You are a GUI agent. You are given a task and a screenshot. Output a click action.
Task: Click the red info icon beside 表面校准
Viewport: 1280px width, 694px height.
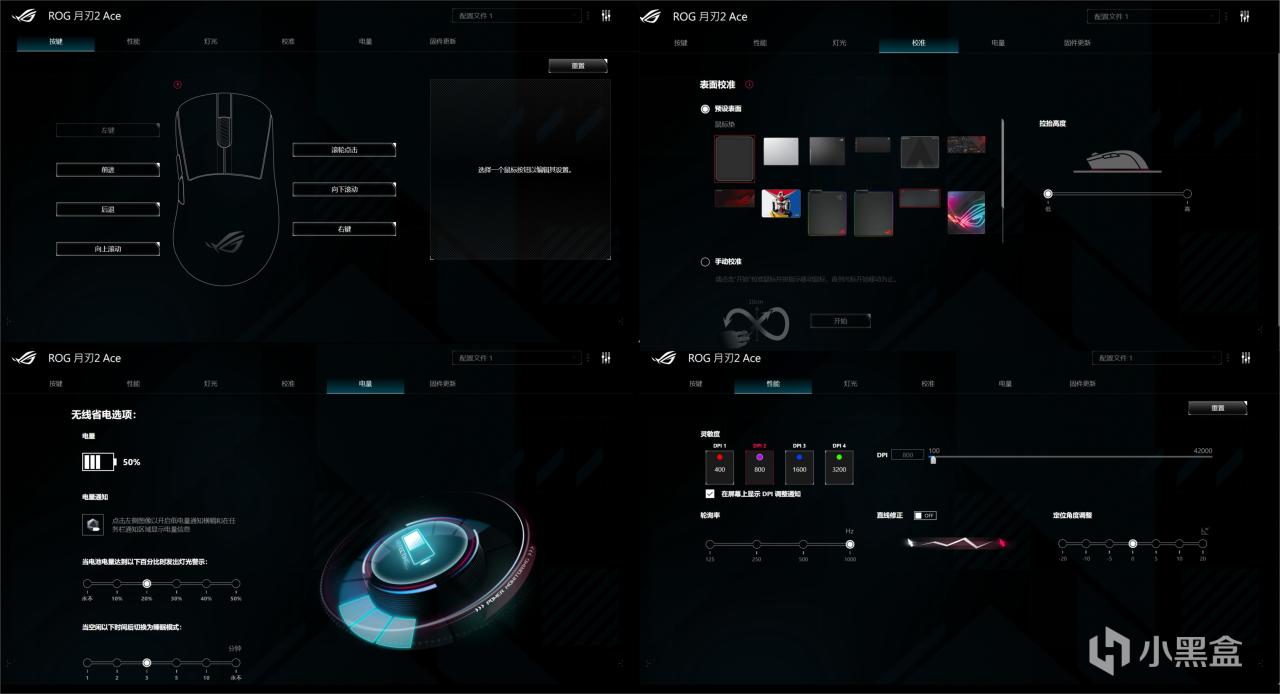749,85
